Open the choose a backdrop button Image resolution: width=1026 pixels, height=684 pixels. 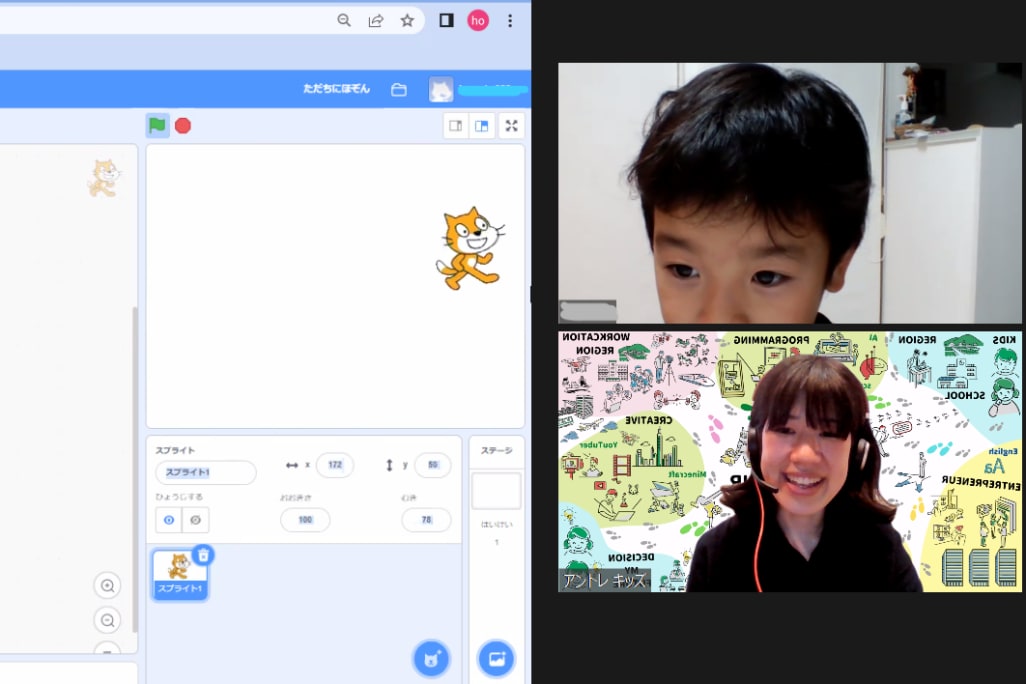coord(496,658)
